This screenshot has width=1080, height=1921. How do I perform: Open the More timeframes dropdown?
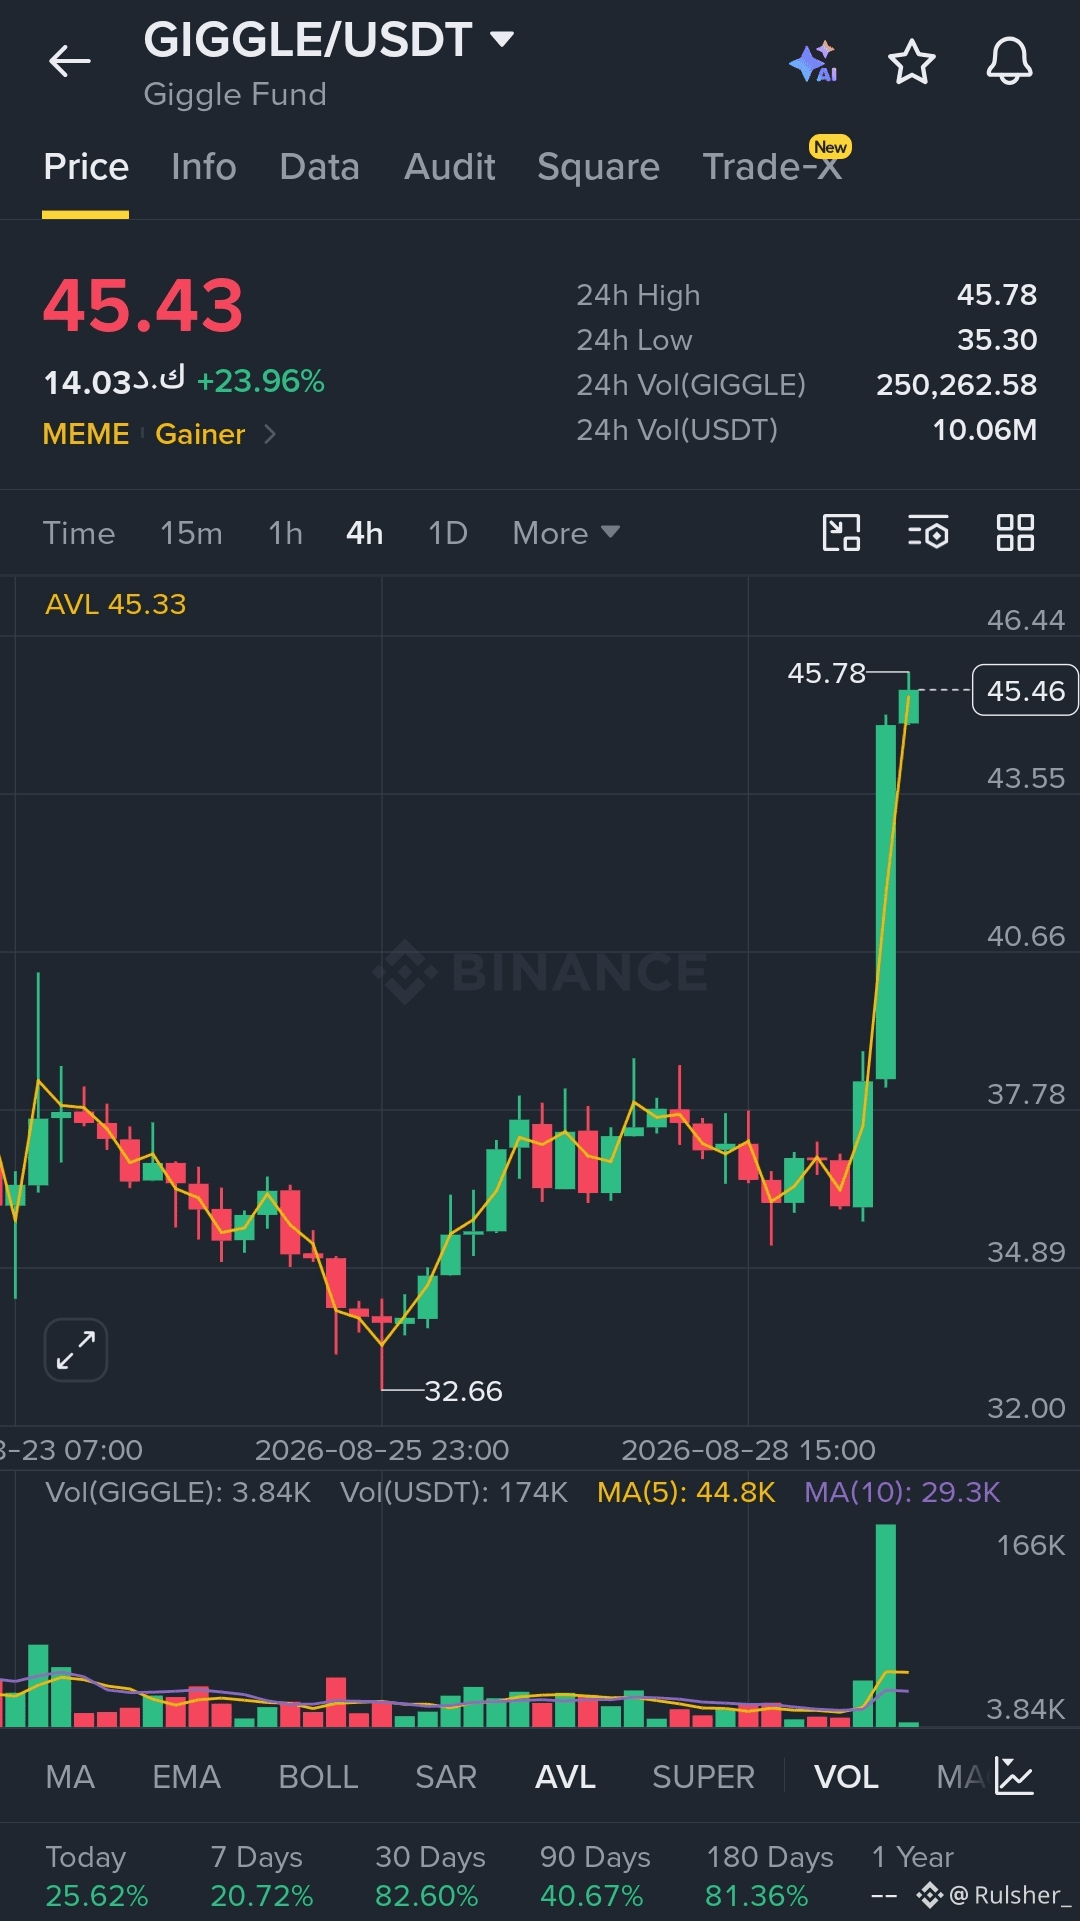click(x=566, y=533)
